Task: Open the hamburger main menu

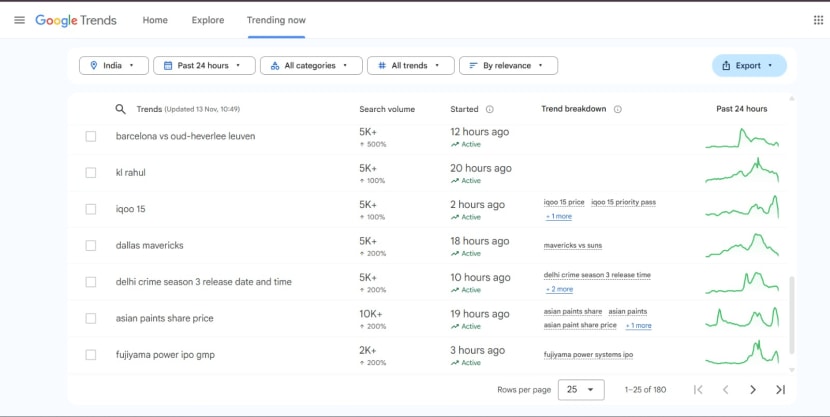Action: [19, 20]
